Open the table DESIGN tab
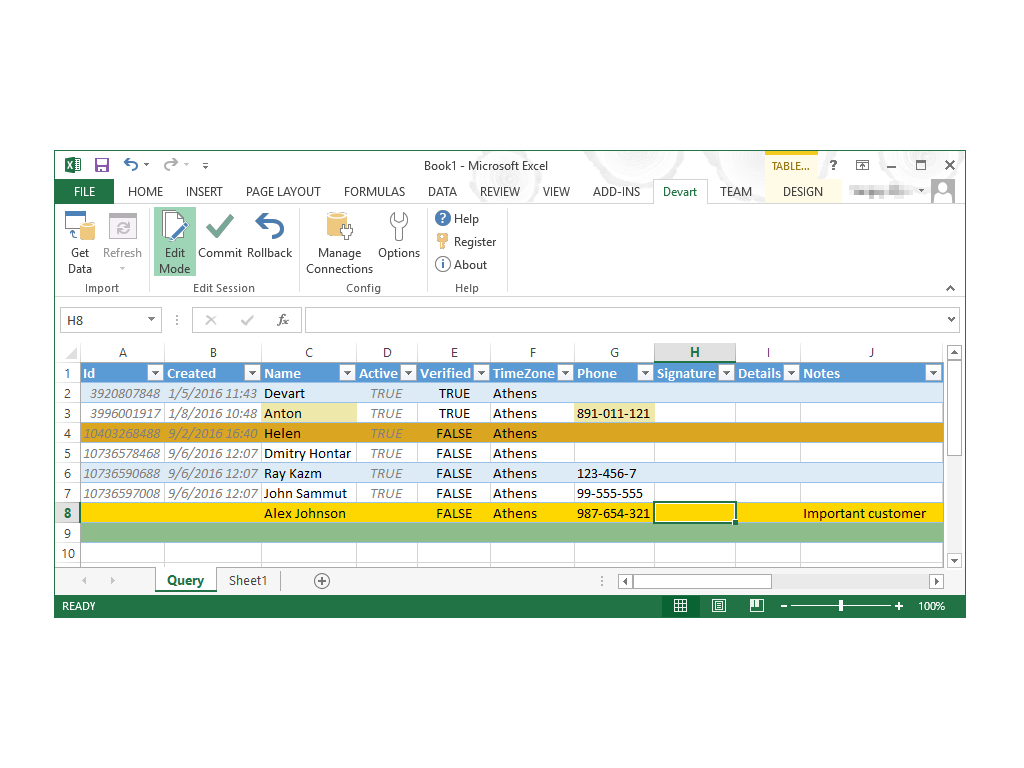1024x768 pixels. coord(803,191)
